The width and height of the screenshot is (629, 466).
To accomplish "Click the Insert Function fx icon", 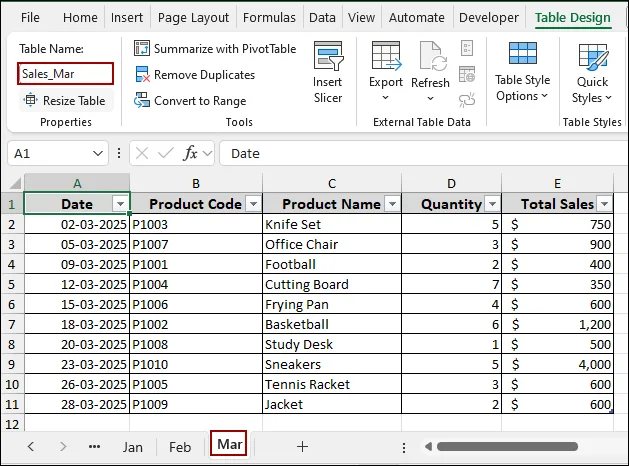I will 191,153.
